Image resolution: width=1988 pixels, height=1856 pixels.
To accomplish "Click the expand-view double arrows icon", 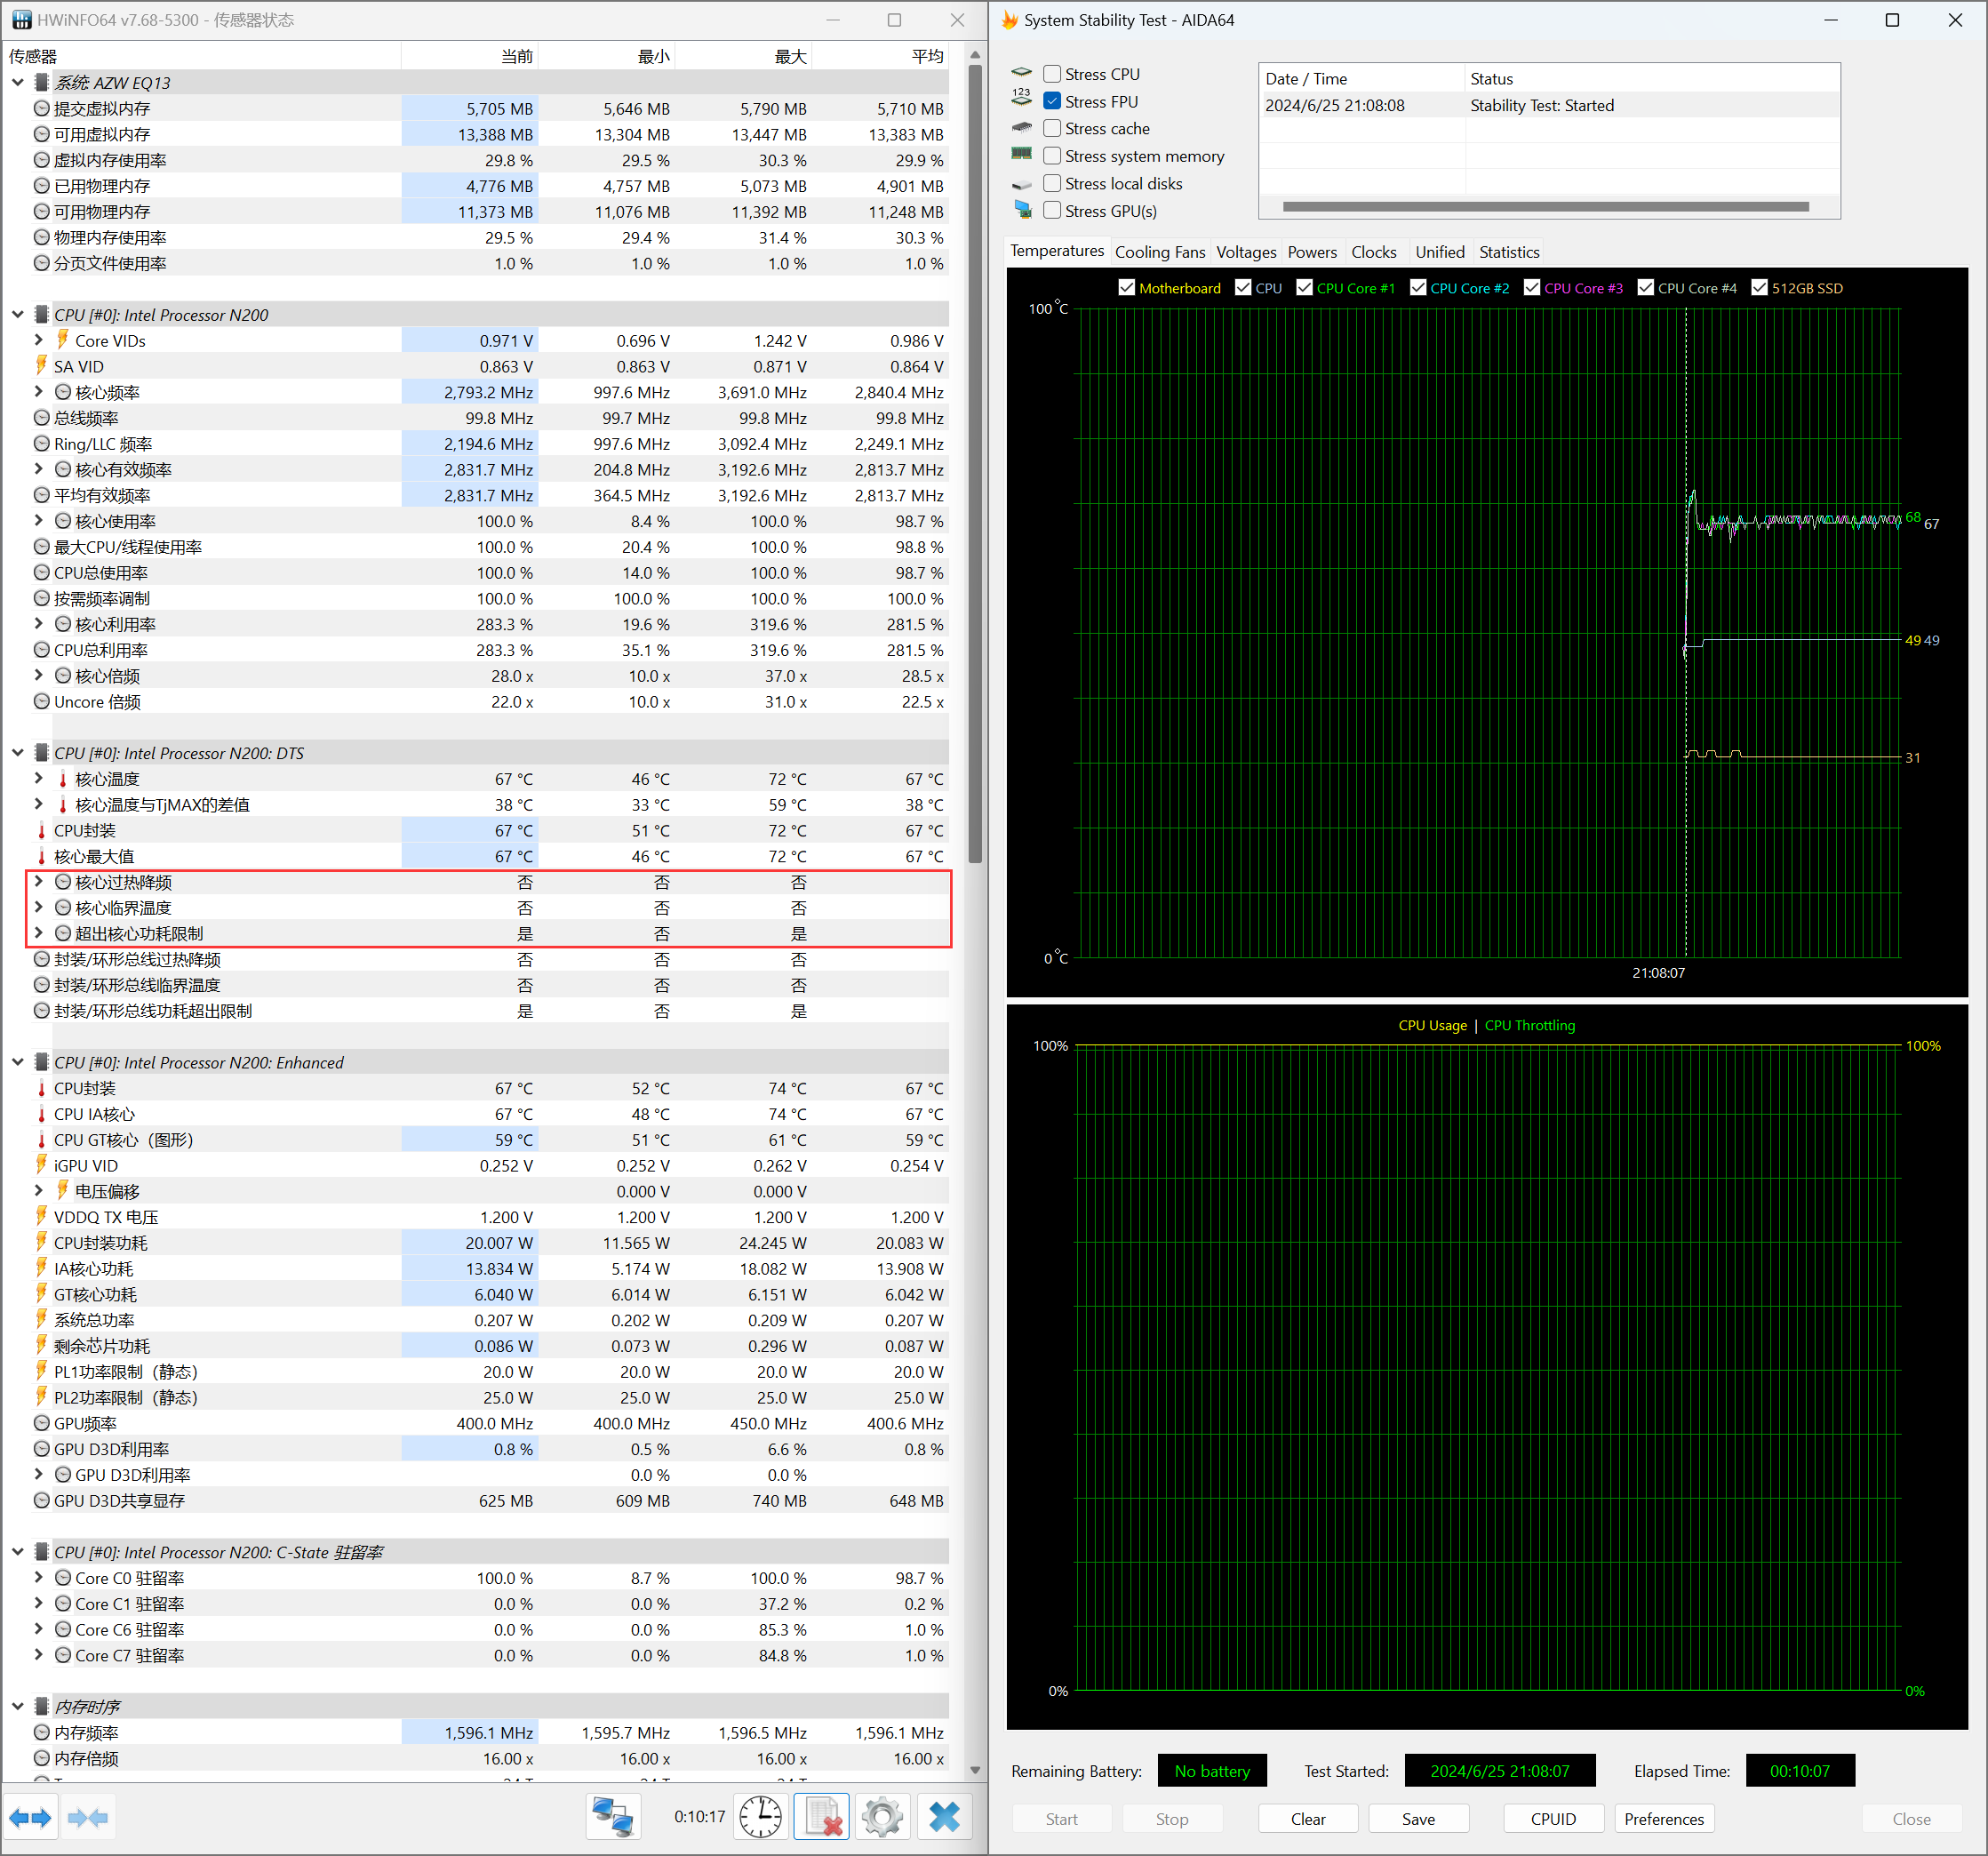I will (x=30, y=1817).
